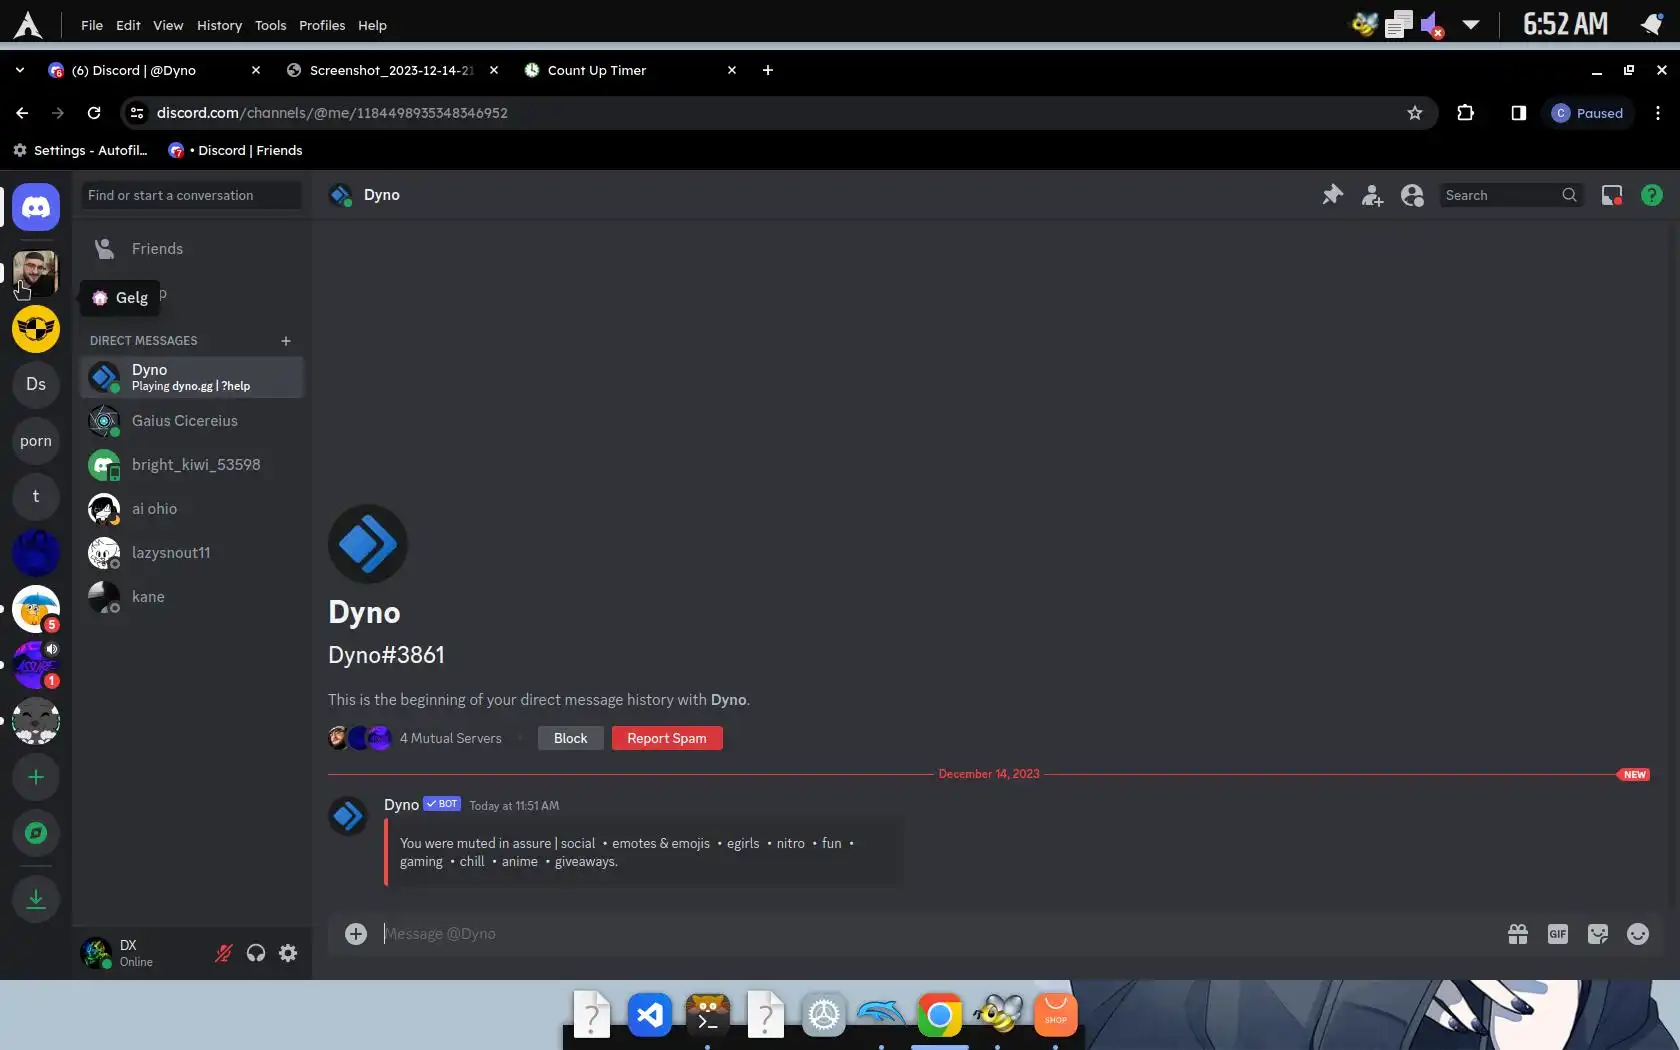Reload the Discord page
The image size is (1680, 1050).
pyautogui.click(x=94, y=113)
